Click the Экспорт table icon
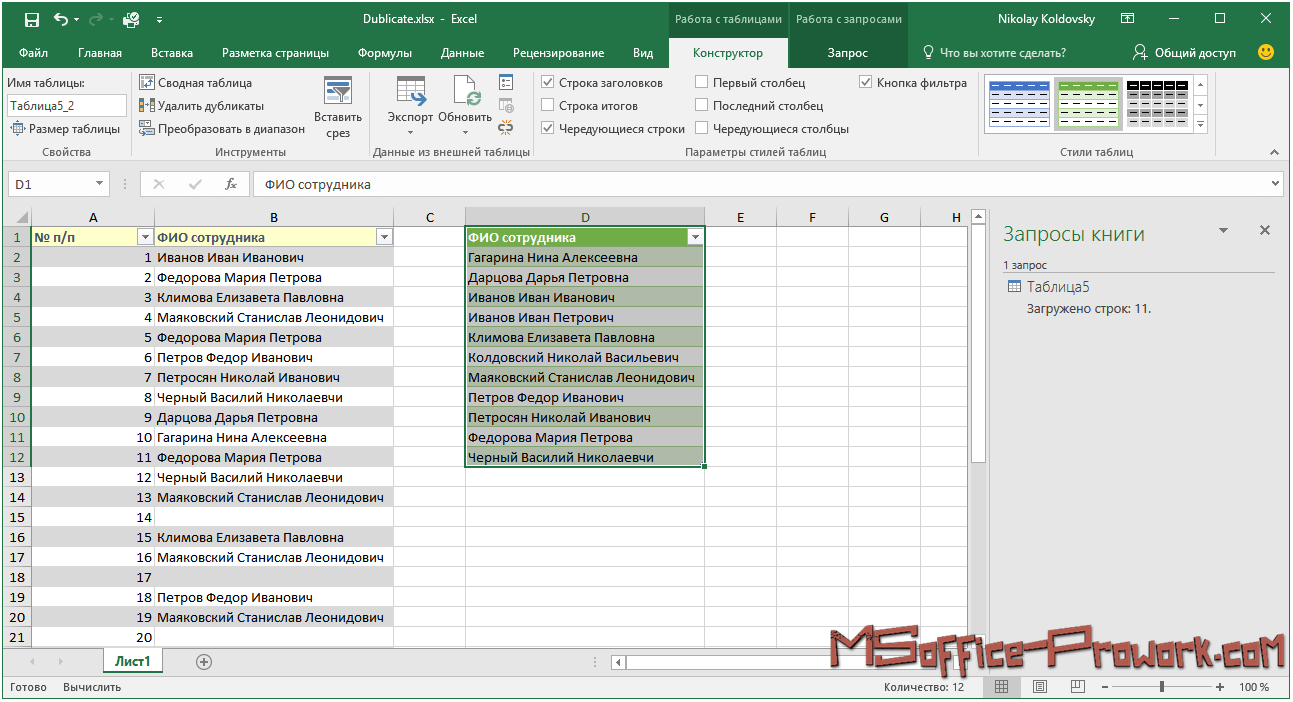The width and height of the screenshot is (1293, 702). coord(411,92)
